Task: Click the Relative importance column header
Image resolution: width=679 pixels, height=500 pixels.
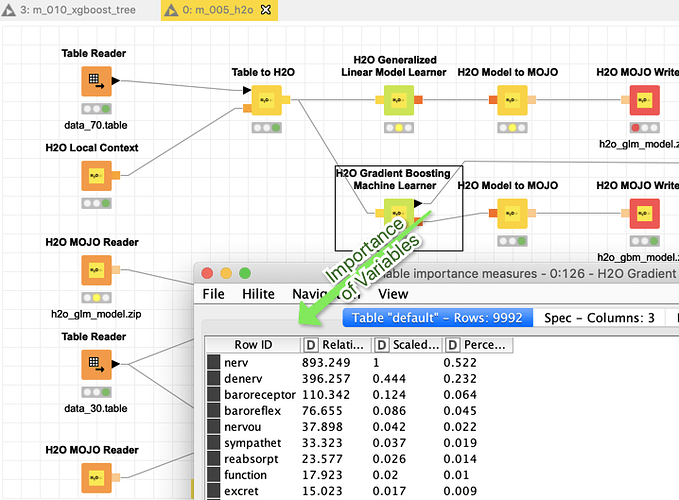Action: (x=334, y=345)
